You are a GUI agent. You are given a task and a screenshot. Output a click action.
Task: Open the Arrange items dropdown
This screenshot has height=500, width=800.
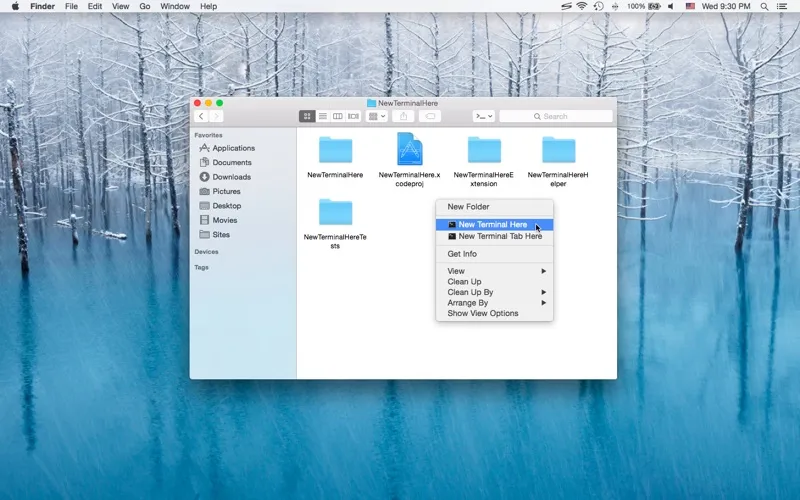377,116
